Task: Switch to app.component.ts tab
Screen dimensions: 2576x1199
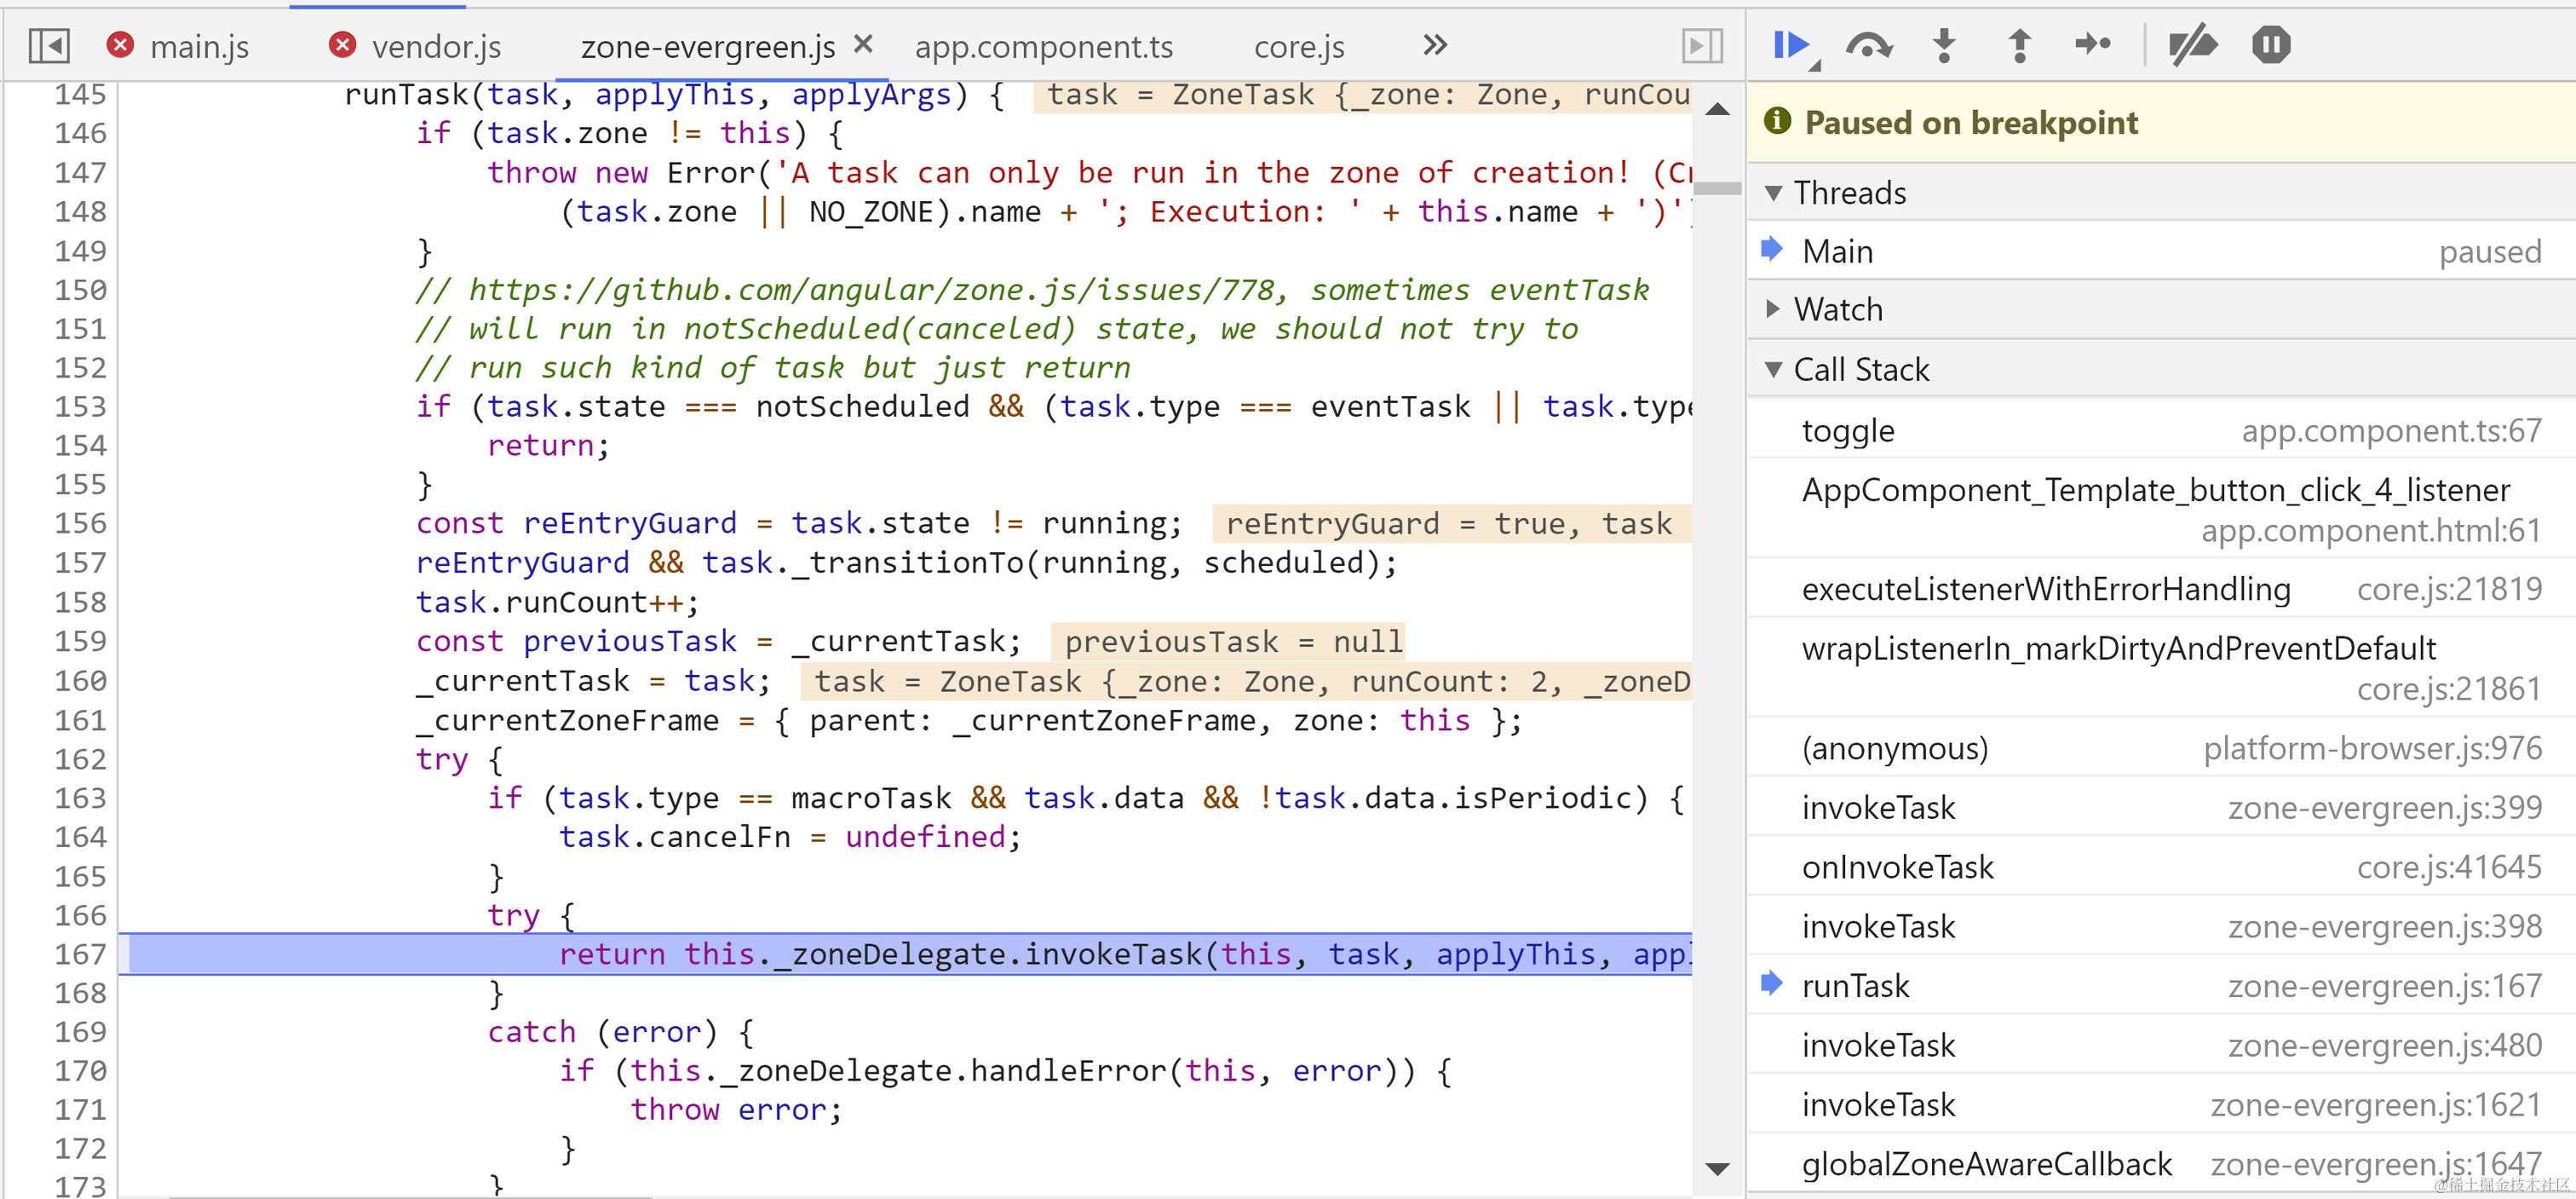Action: (1043, 47)
